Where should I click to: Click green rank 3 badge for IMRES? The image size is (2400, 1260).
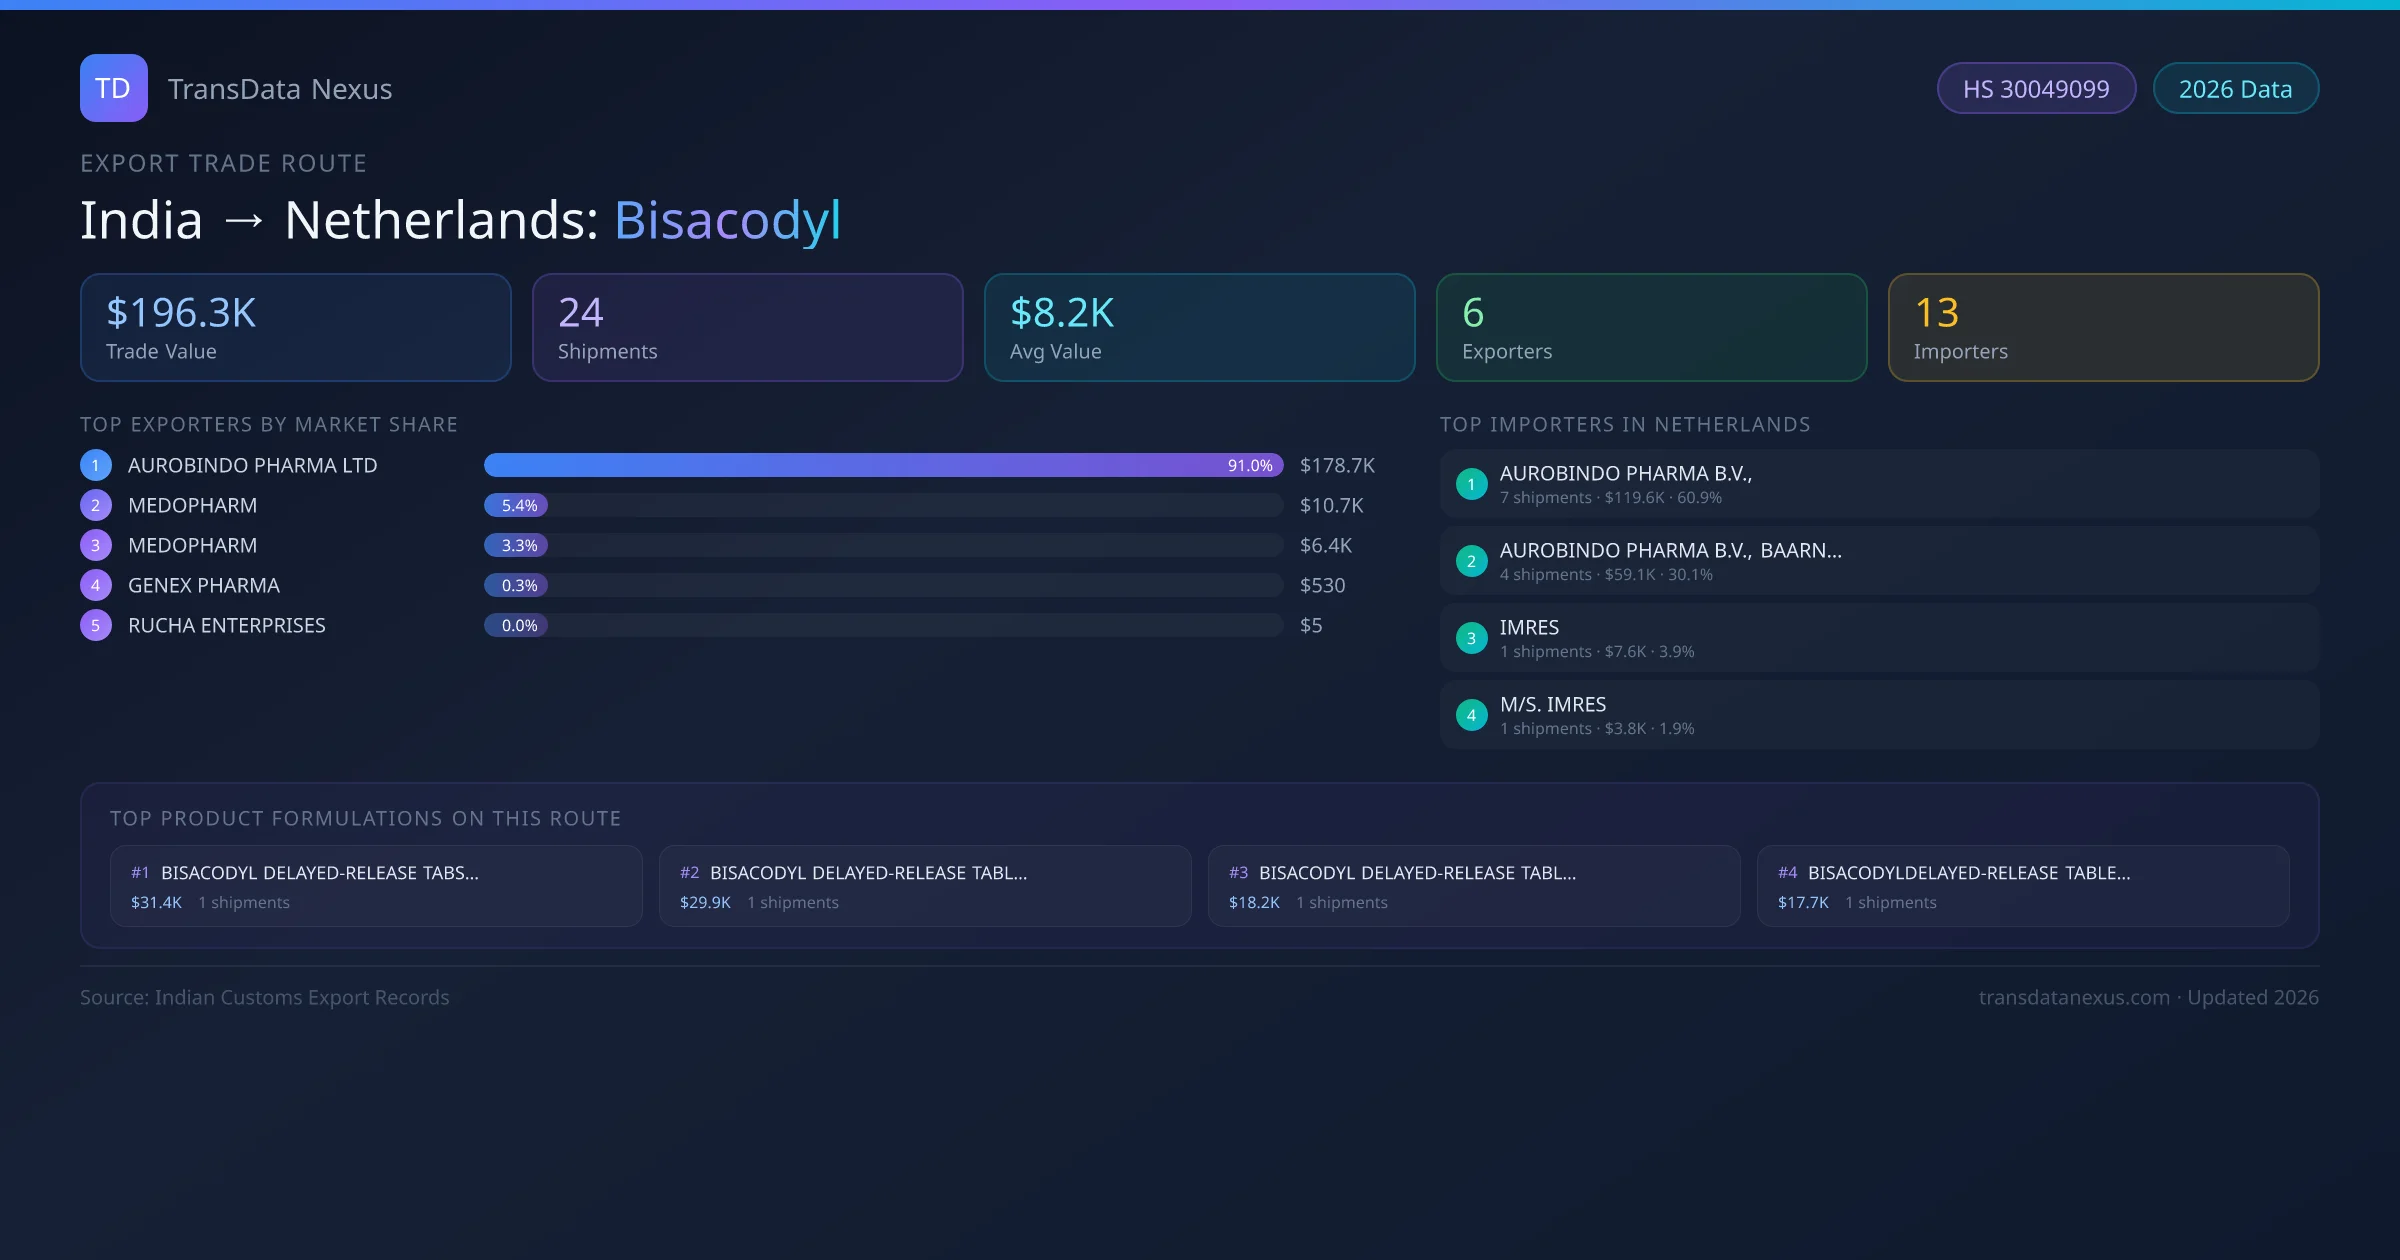tap(1471, 638)
